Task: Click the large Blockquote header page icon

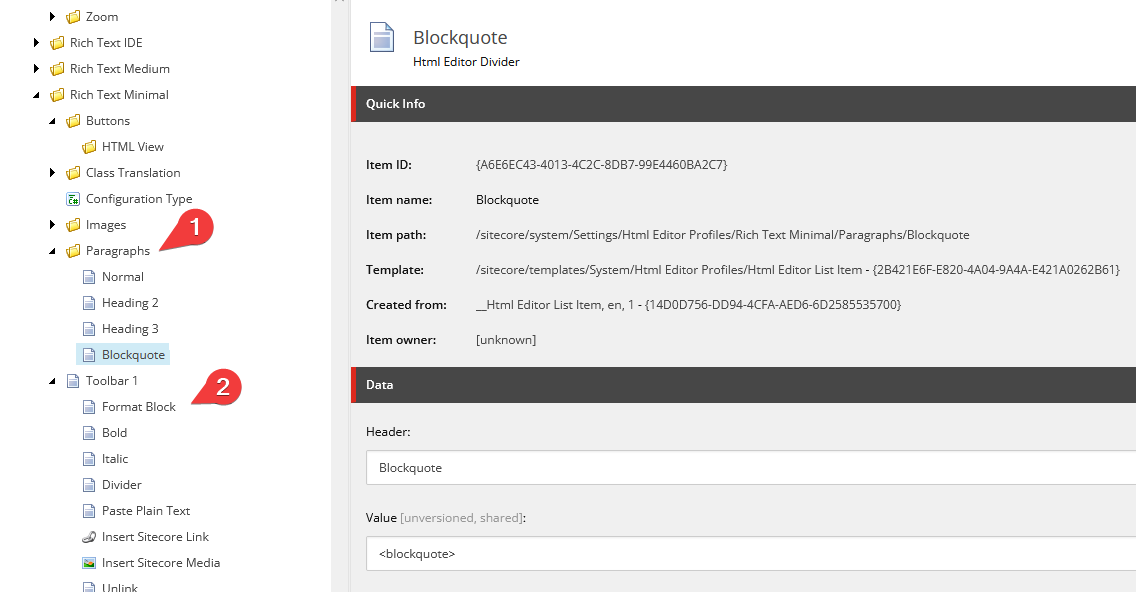Action: [382, 37]
